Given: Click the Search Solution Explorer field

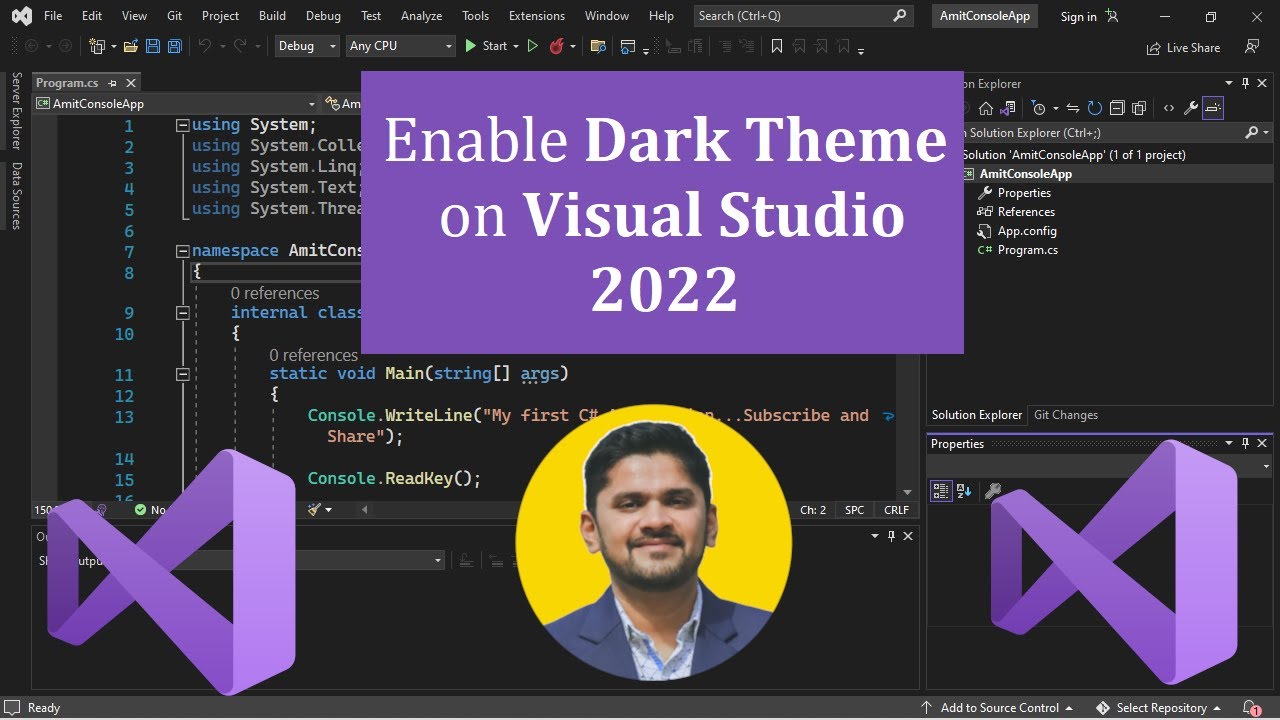Looking at the screenshot, I should point(1098,132).
